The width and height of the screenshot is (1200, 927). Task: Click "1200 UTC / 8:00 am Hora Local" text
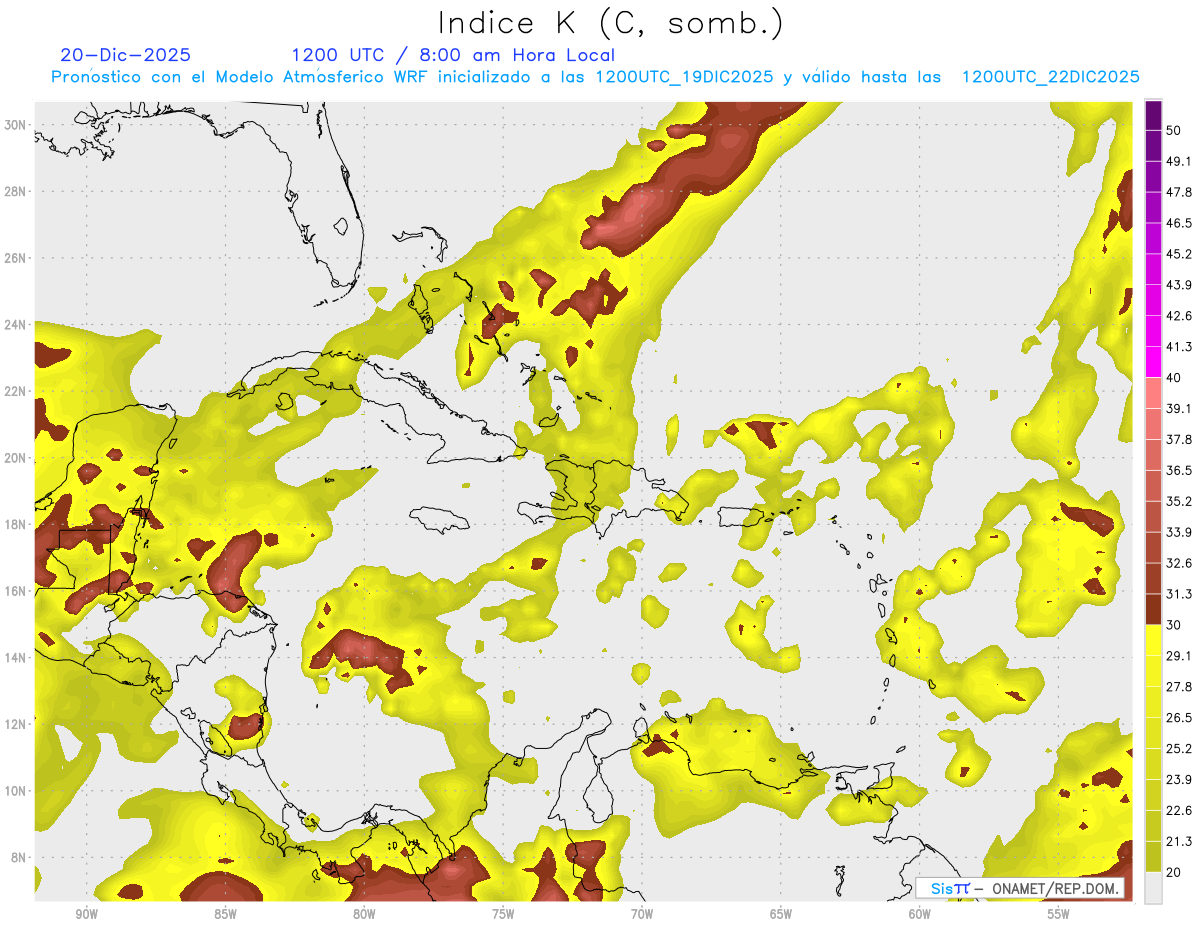coord(453,55)
